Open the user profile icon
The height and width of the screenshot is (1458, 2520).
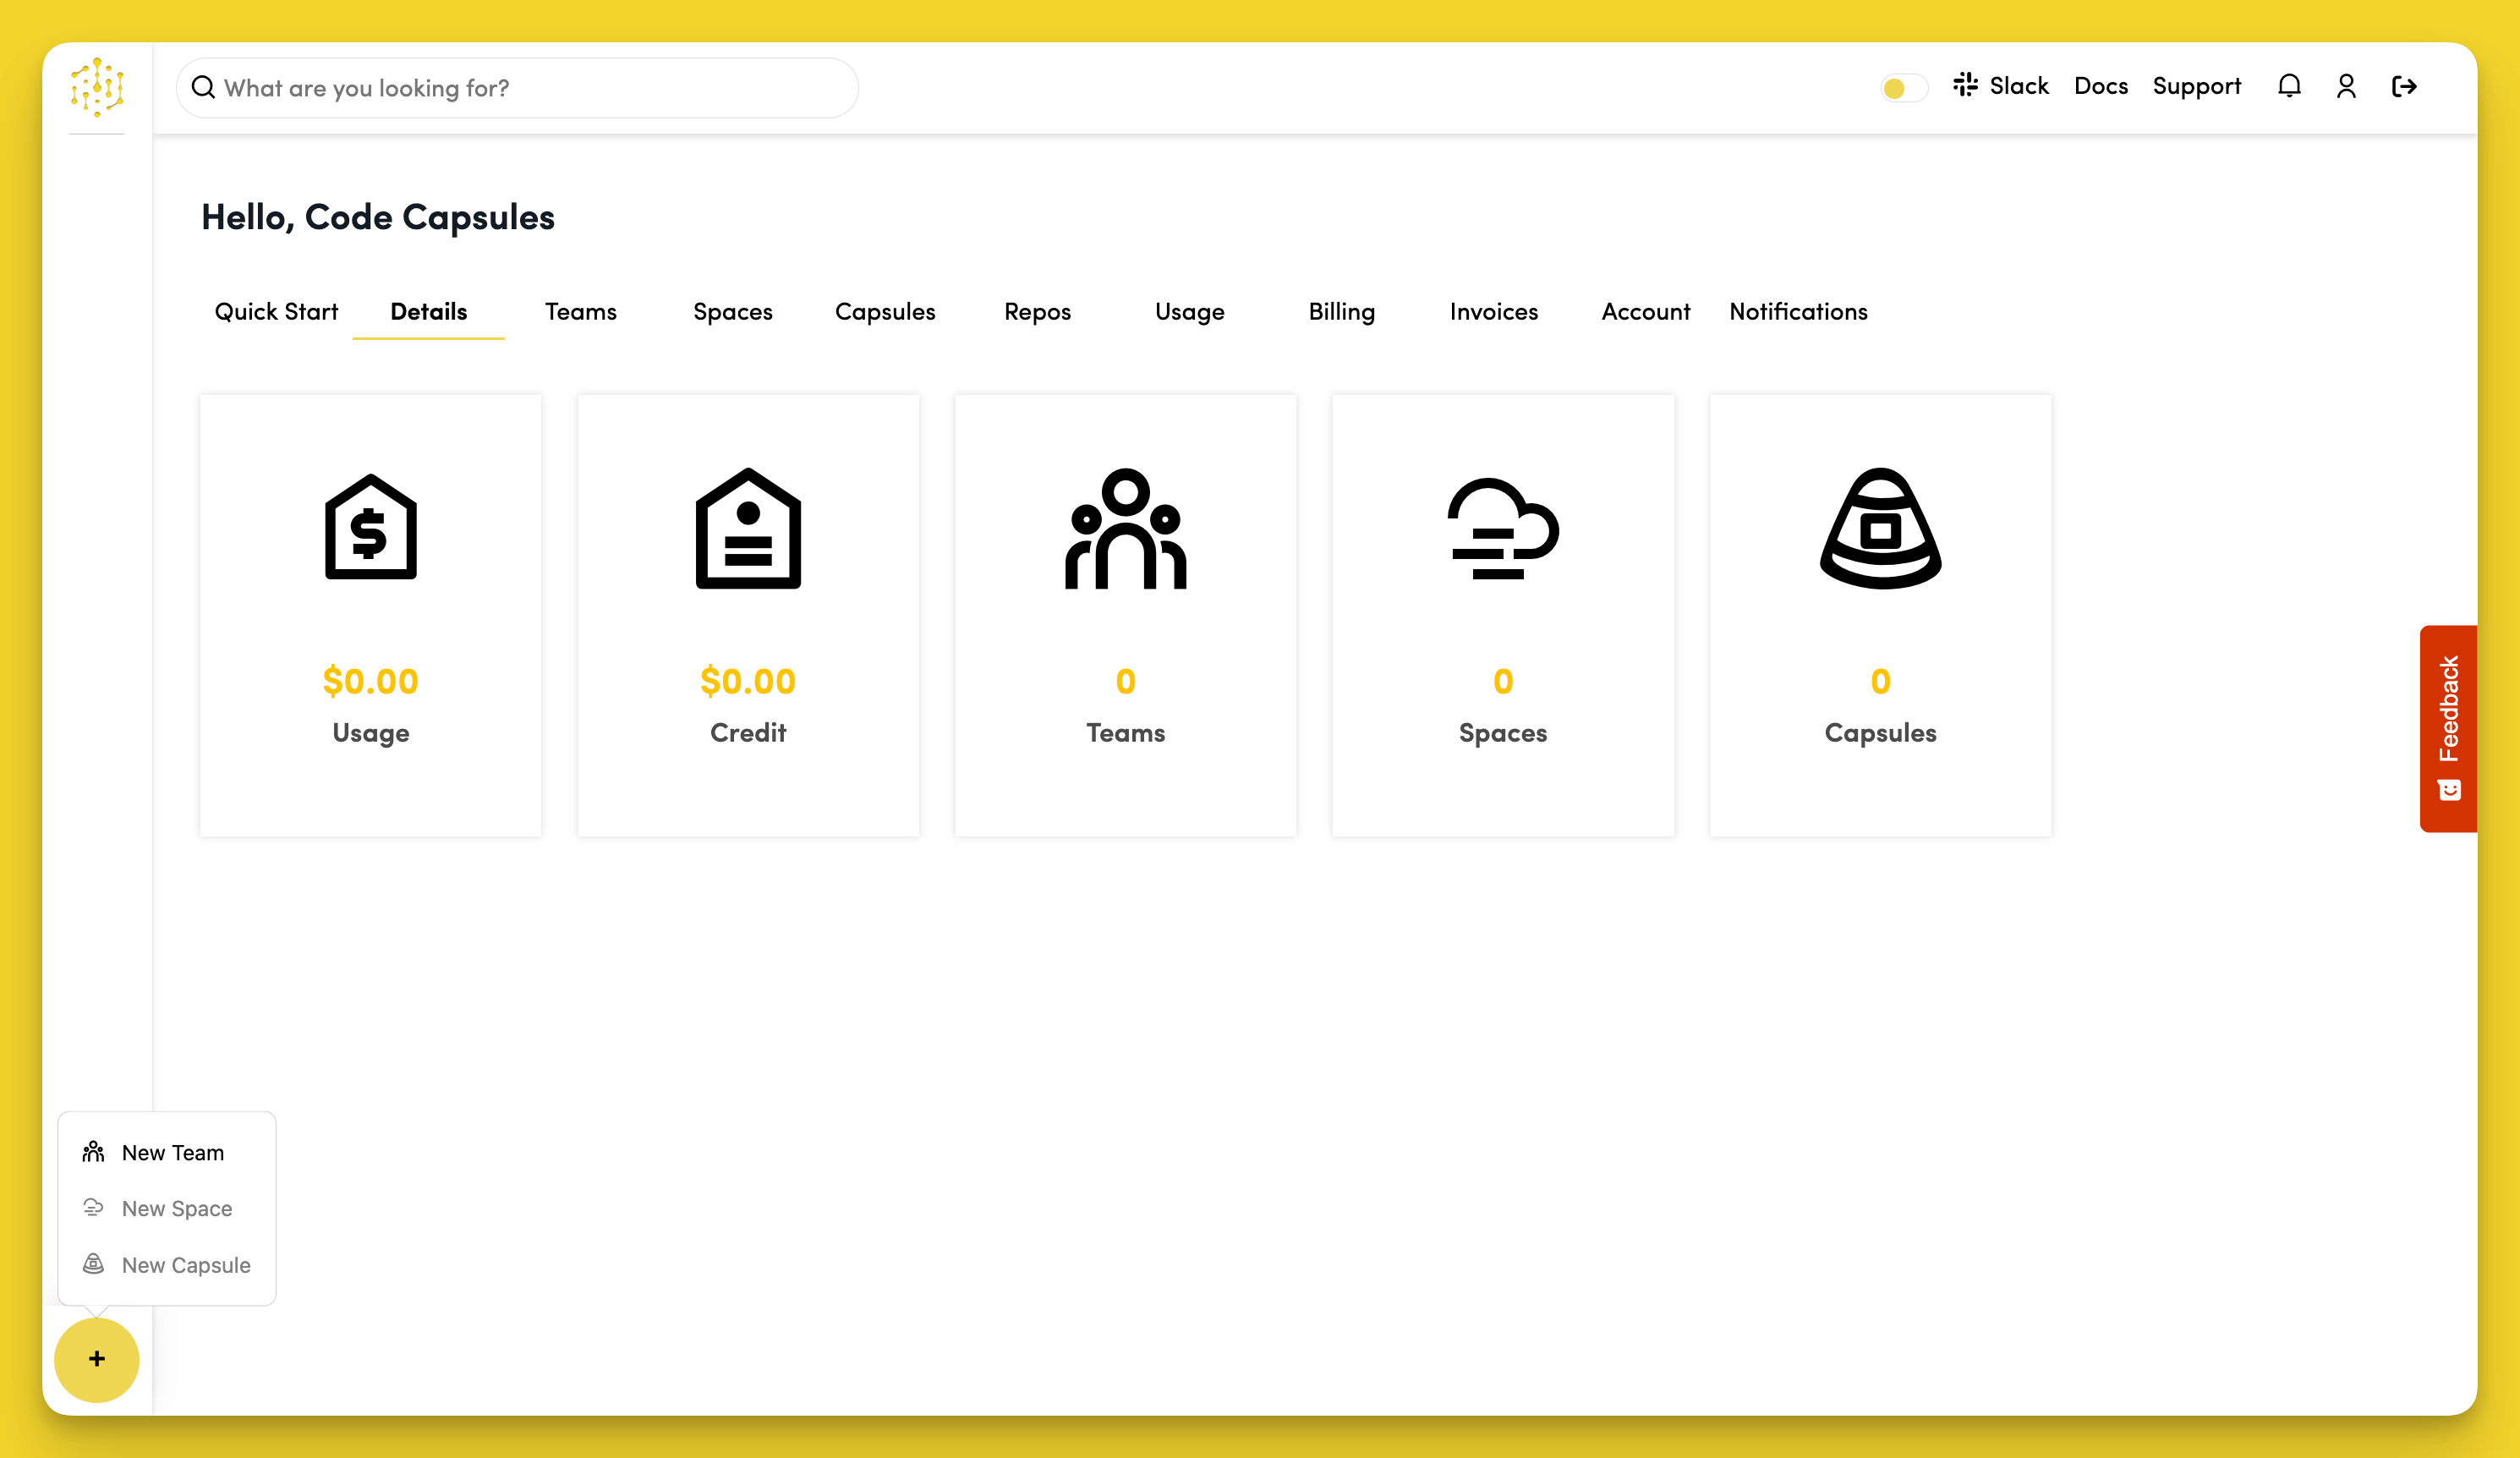(2346, 86)
